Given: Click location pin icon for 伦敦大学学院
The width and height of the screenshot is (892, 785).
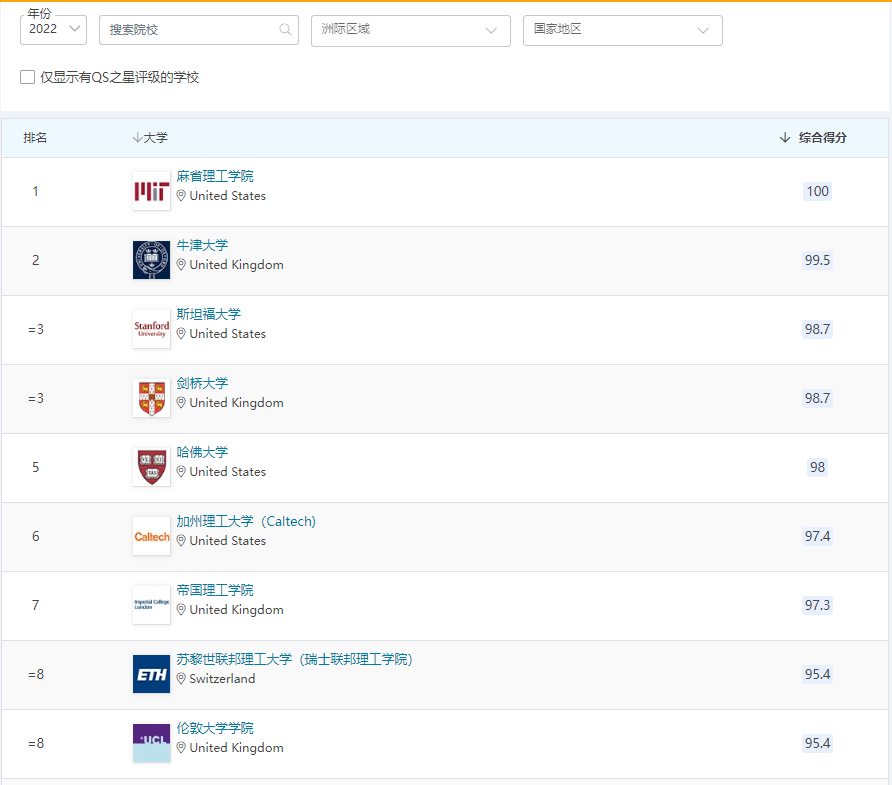Looking at the screenshot, I should [x=181, y=747].
